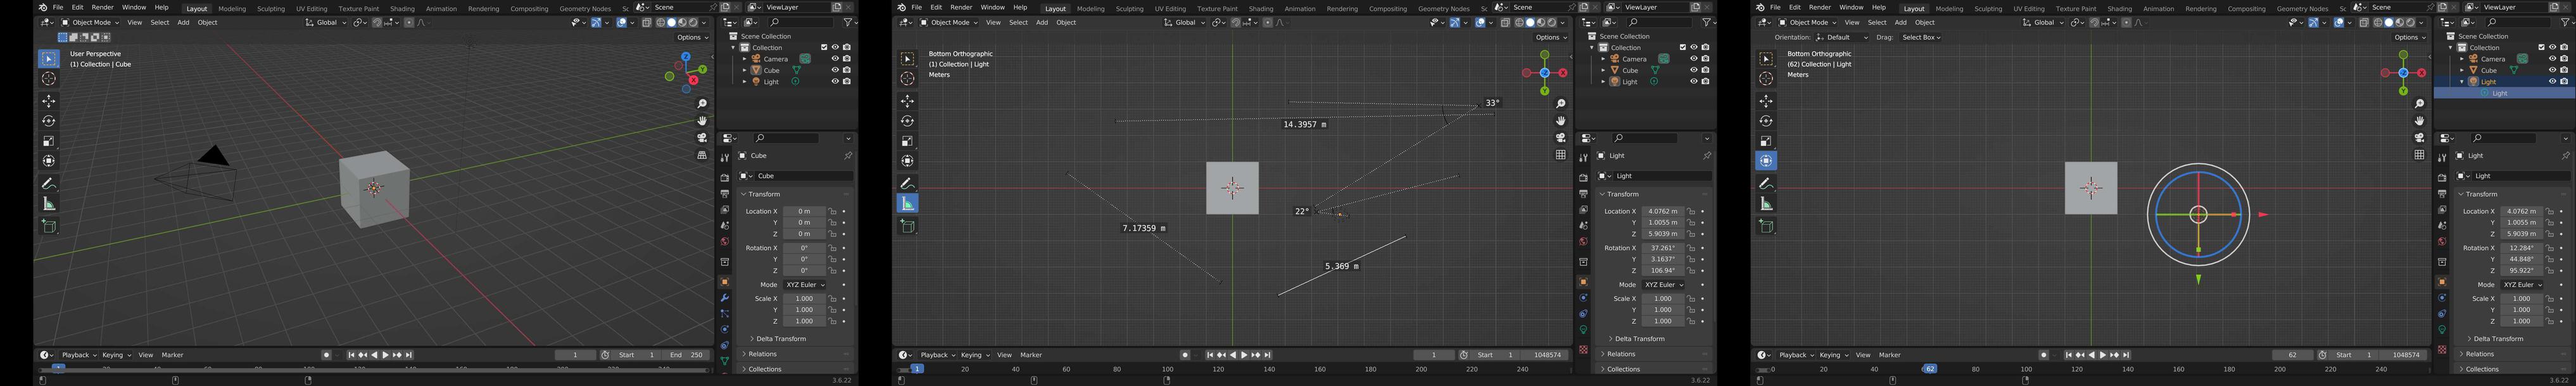Click the Options button in the right viewport
This screenshot has height=386, width=2576.
pos(2409,37)
